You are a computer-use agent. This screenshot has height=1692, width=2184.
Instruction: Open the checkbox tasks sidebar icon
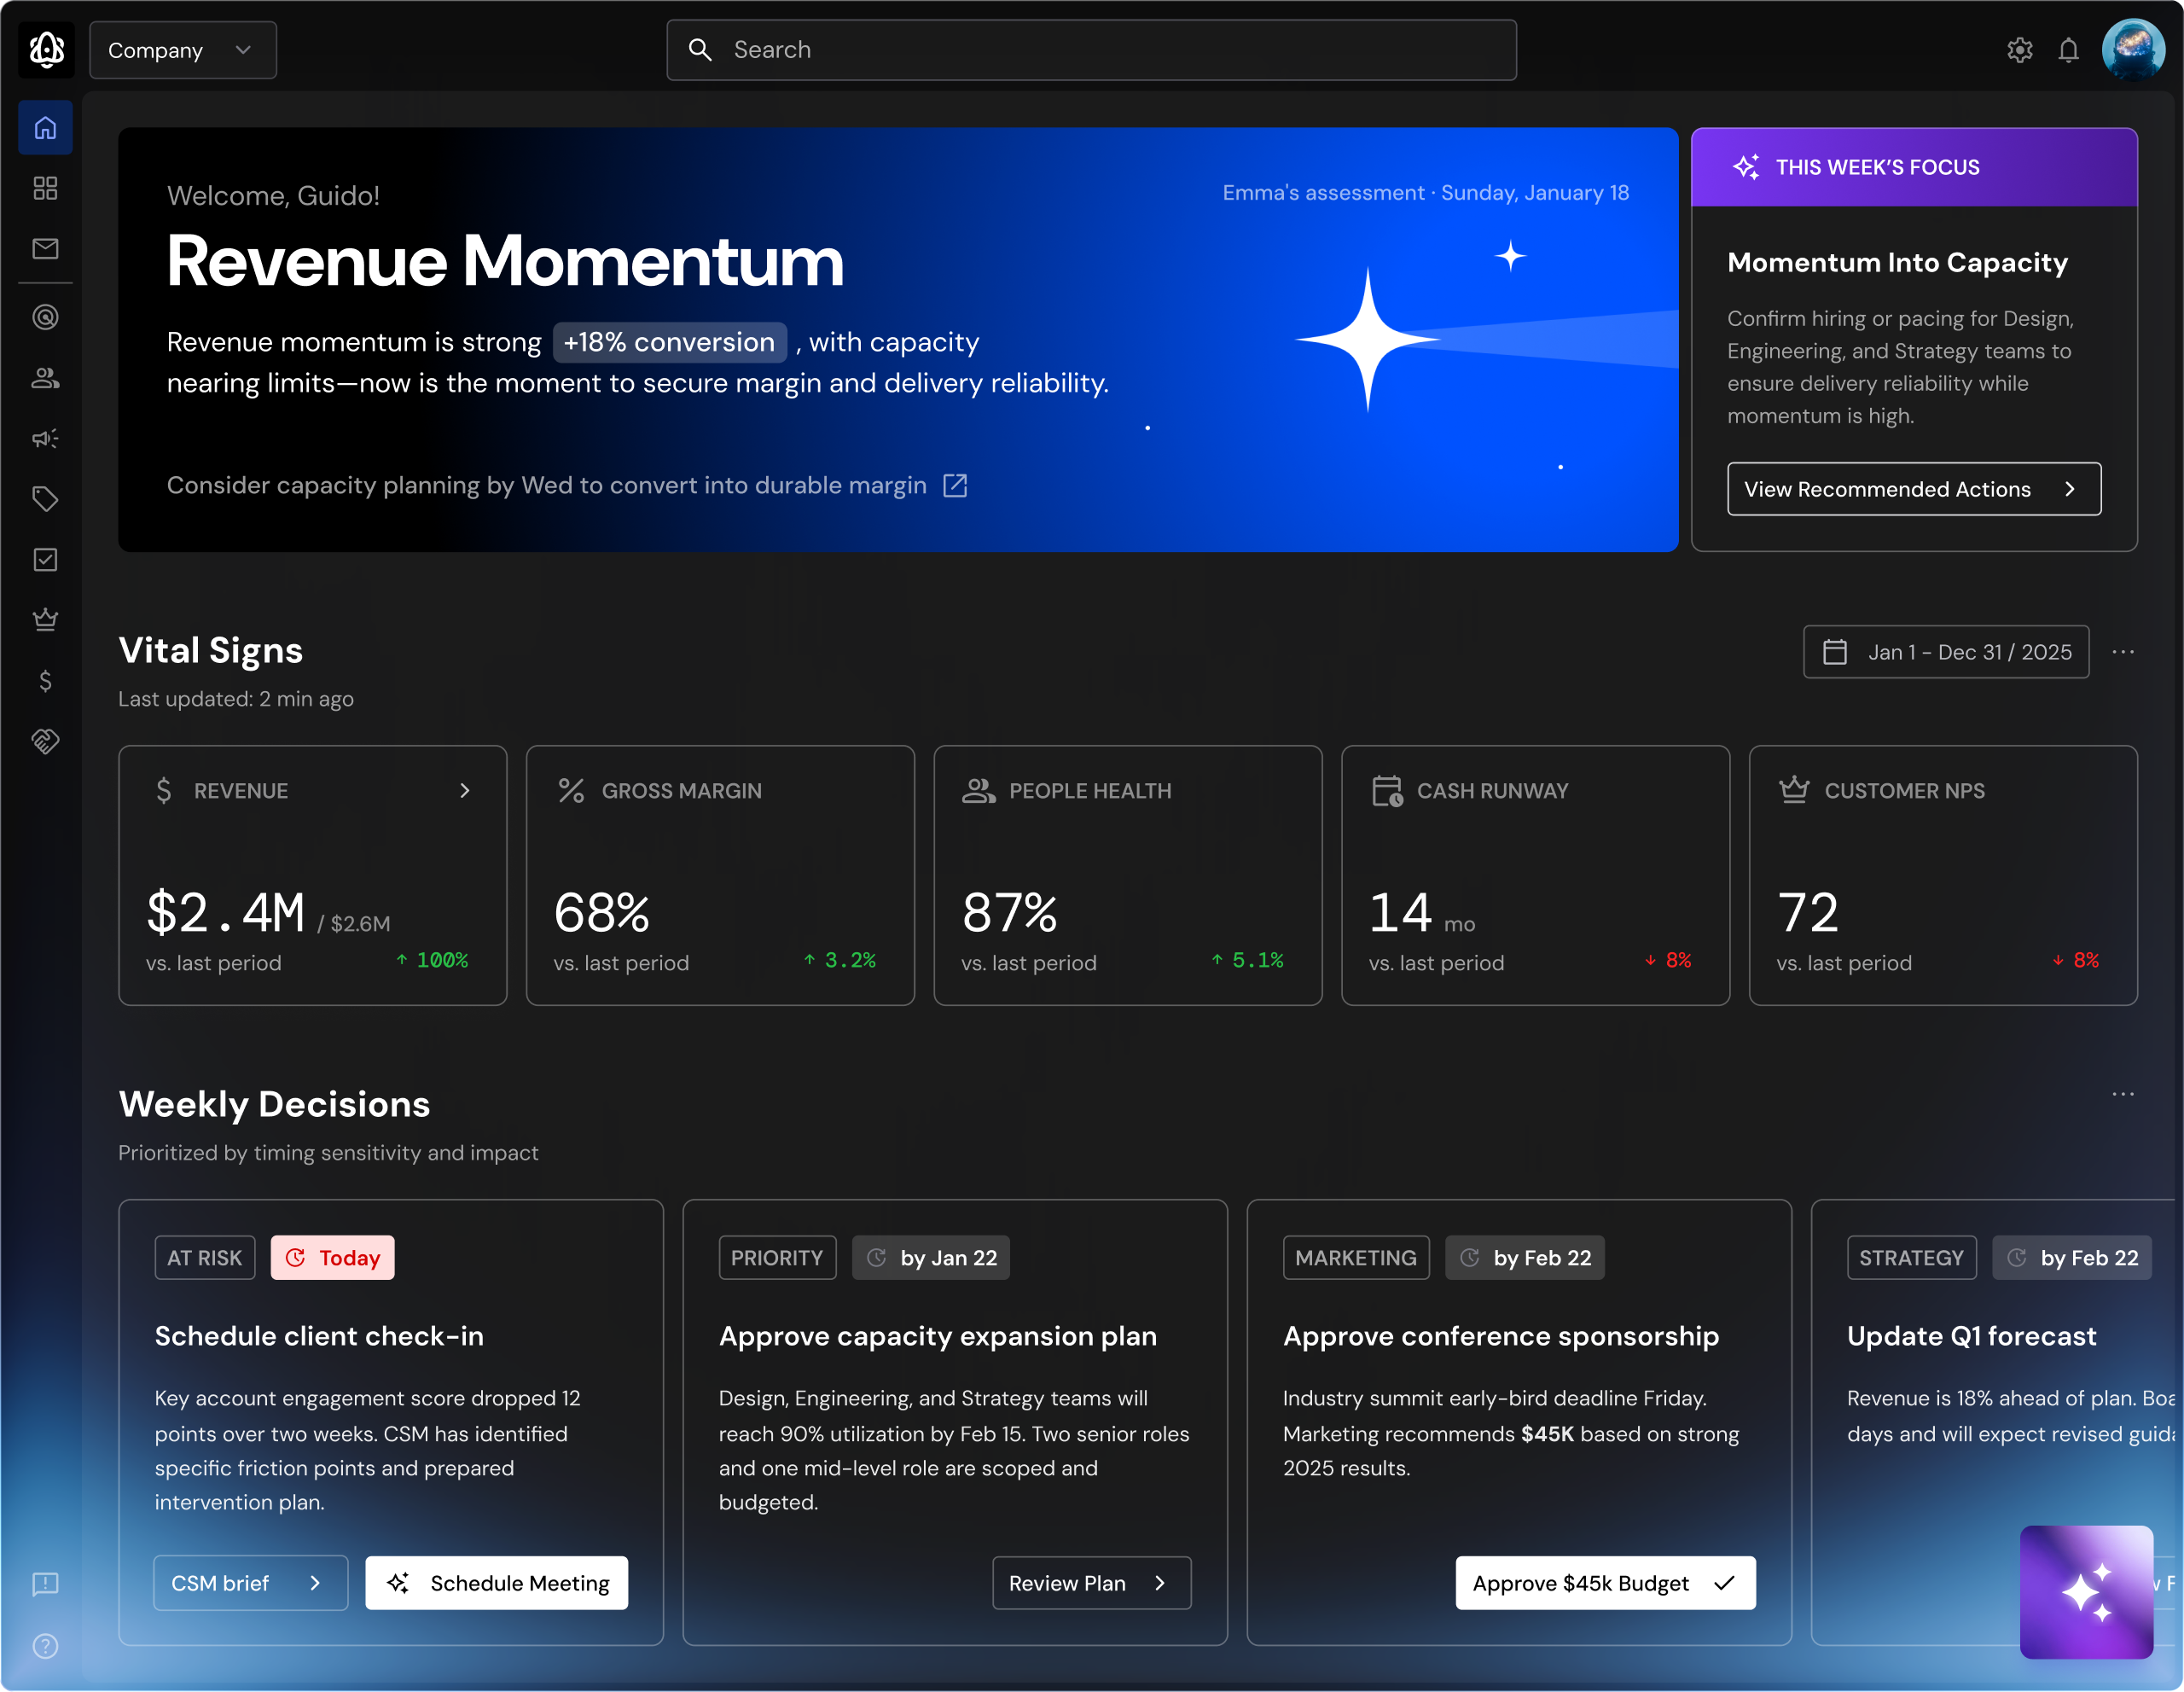click(45, 559)
